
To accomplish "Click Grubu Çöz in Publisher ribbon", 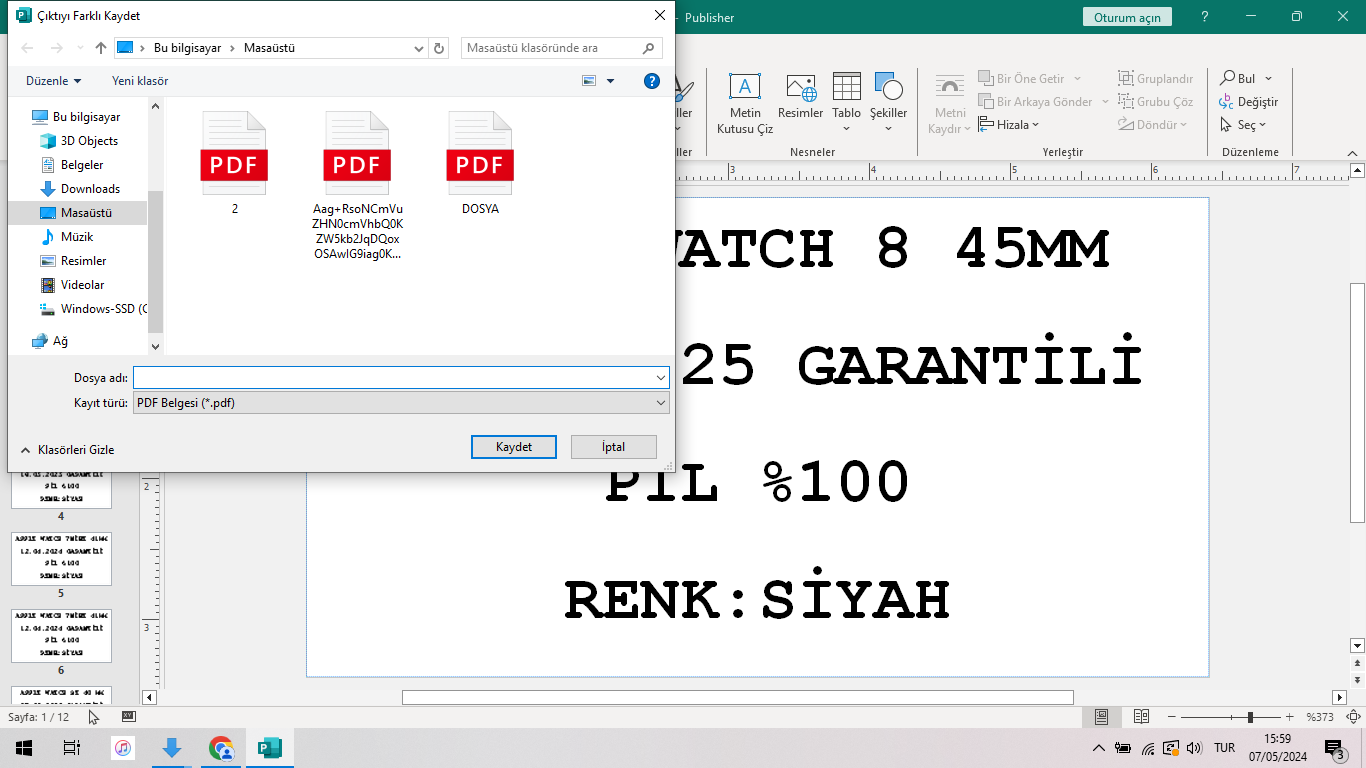I will [x=1156, y=102].
